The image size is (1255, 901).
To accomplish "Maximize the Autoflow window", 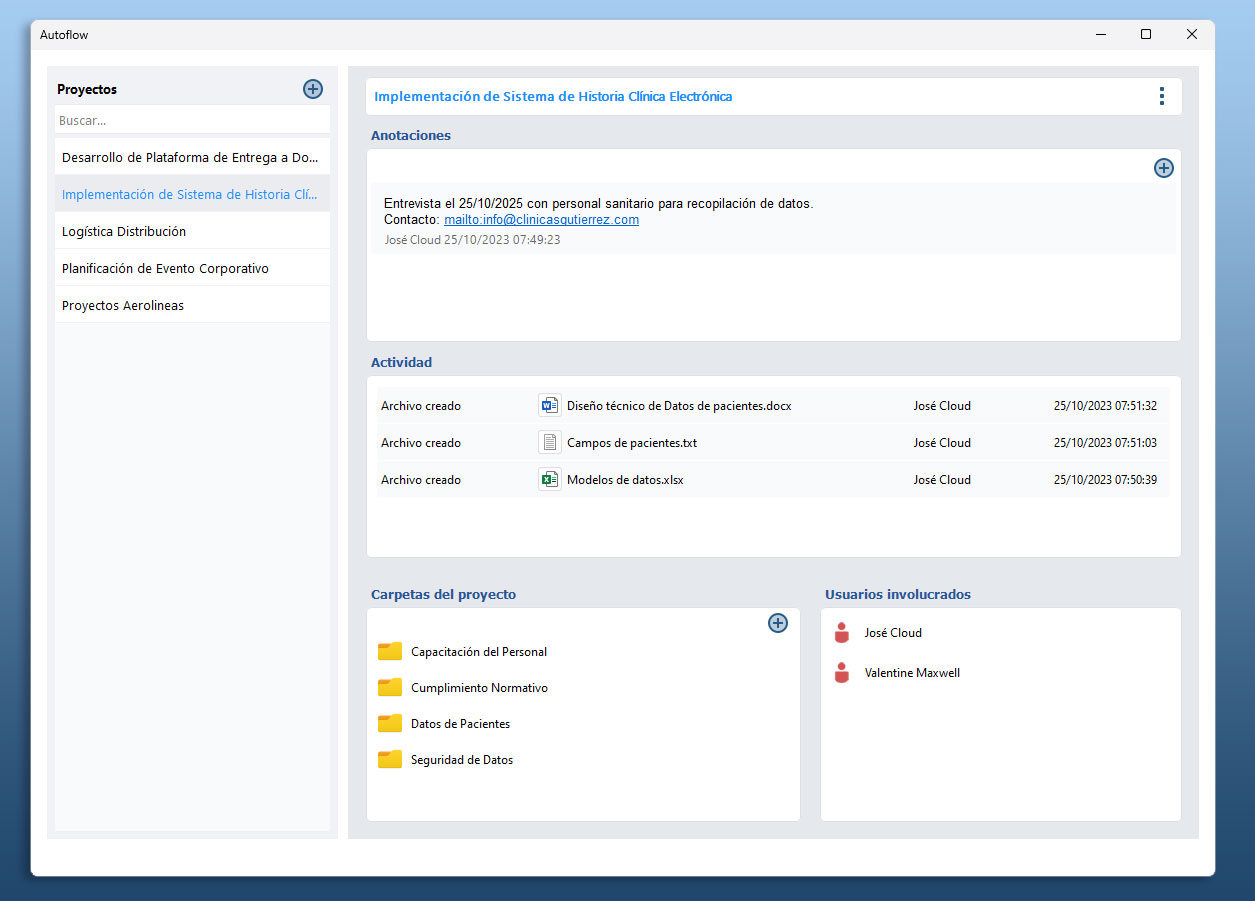I will pos(1146,34).
